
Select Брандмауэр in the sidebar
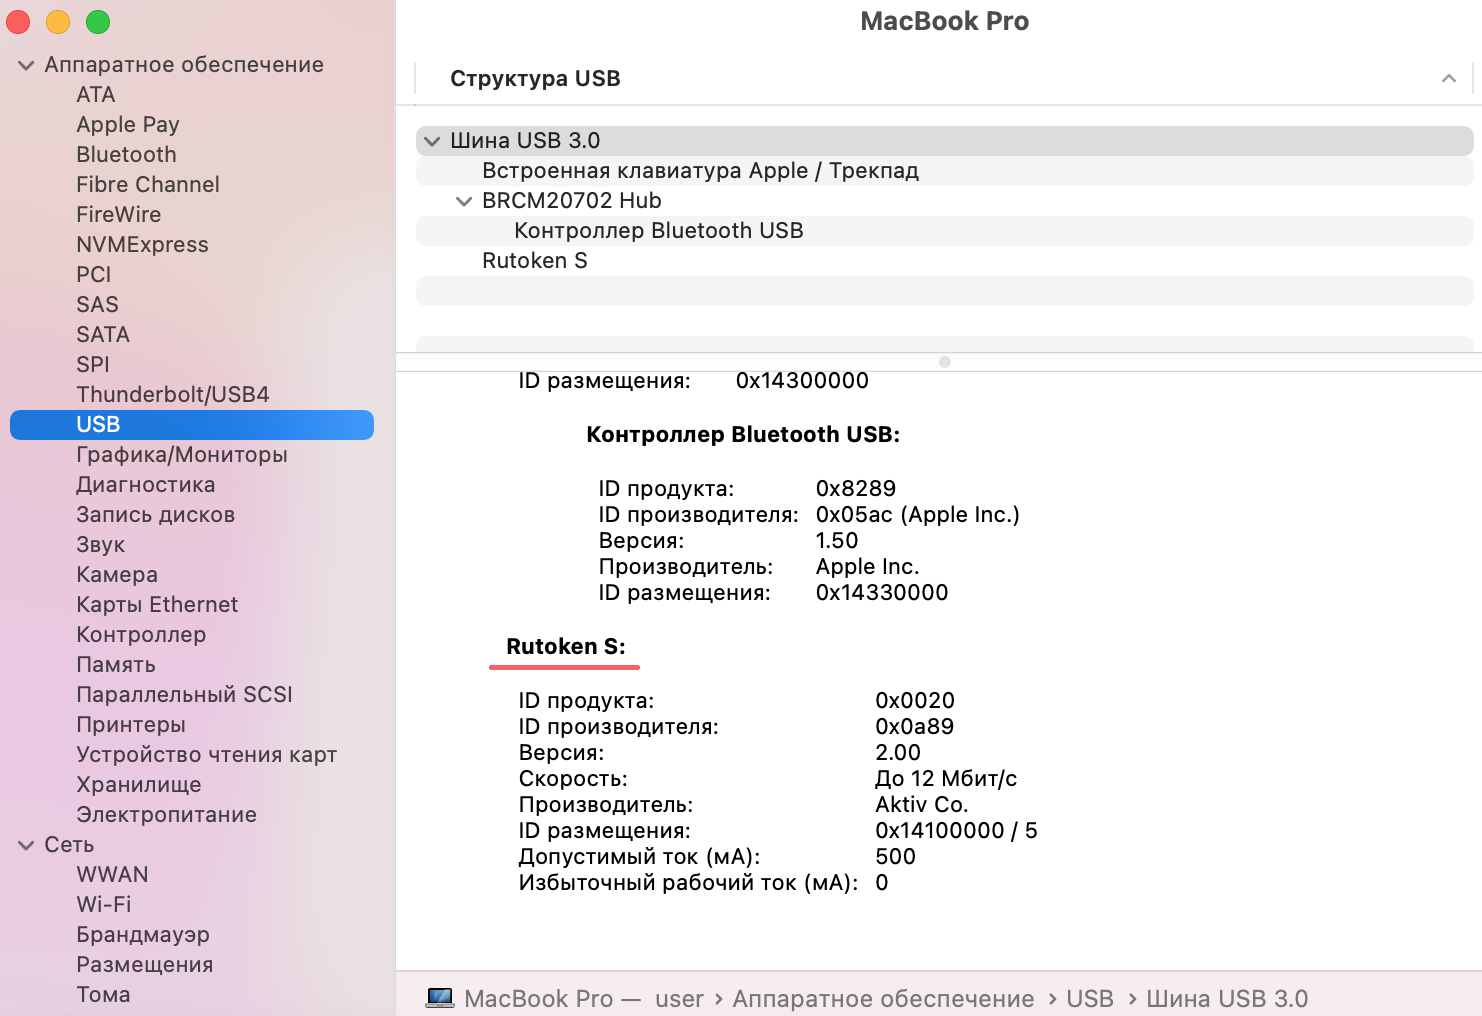click(x=143, y=935)
